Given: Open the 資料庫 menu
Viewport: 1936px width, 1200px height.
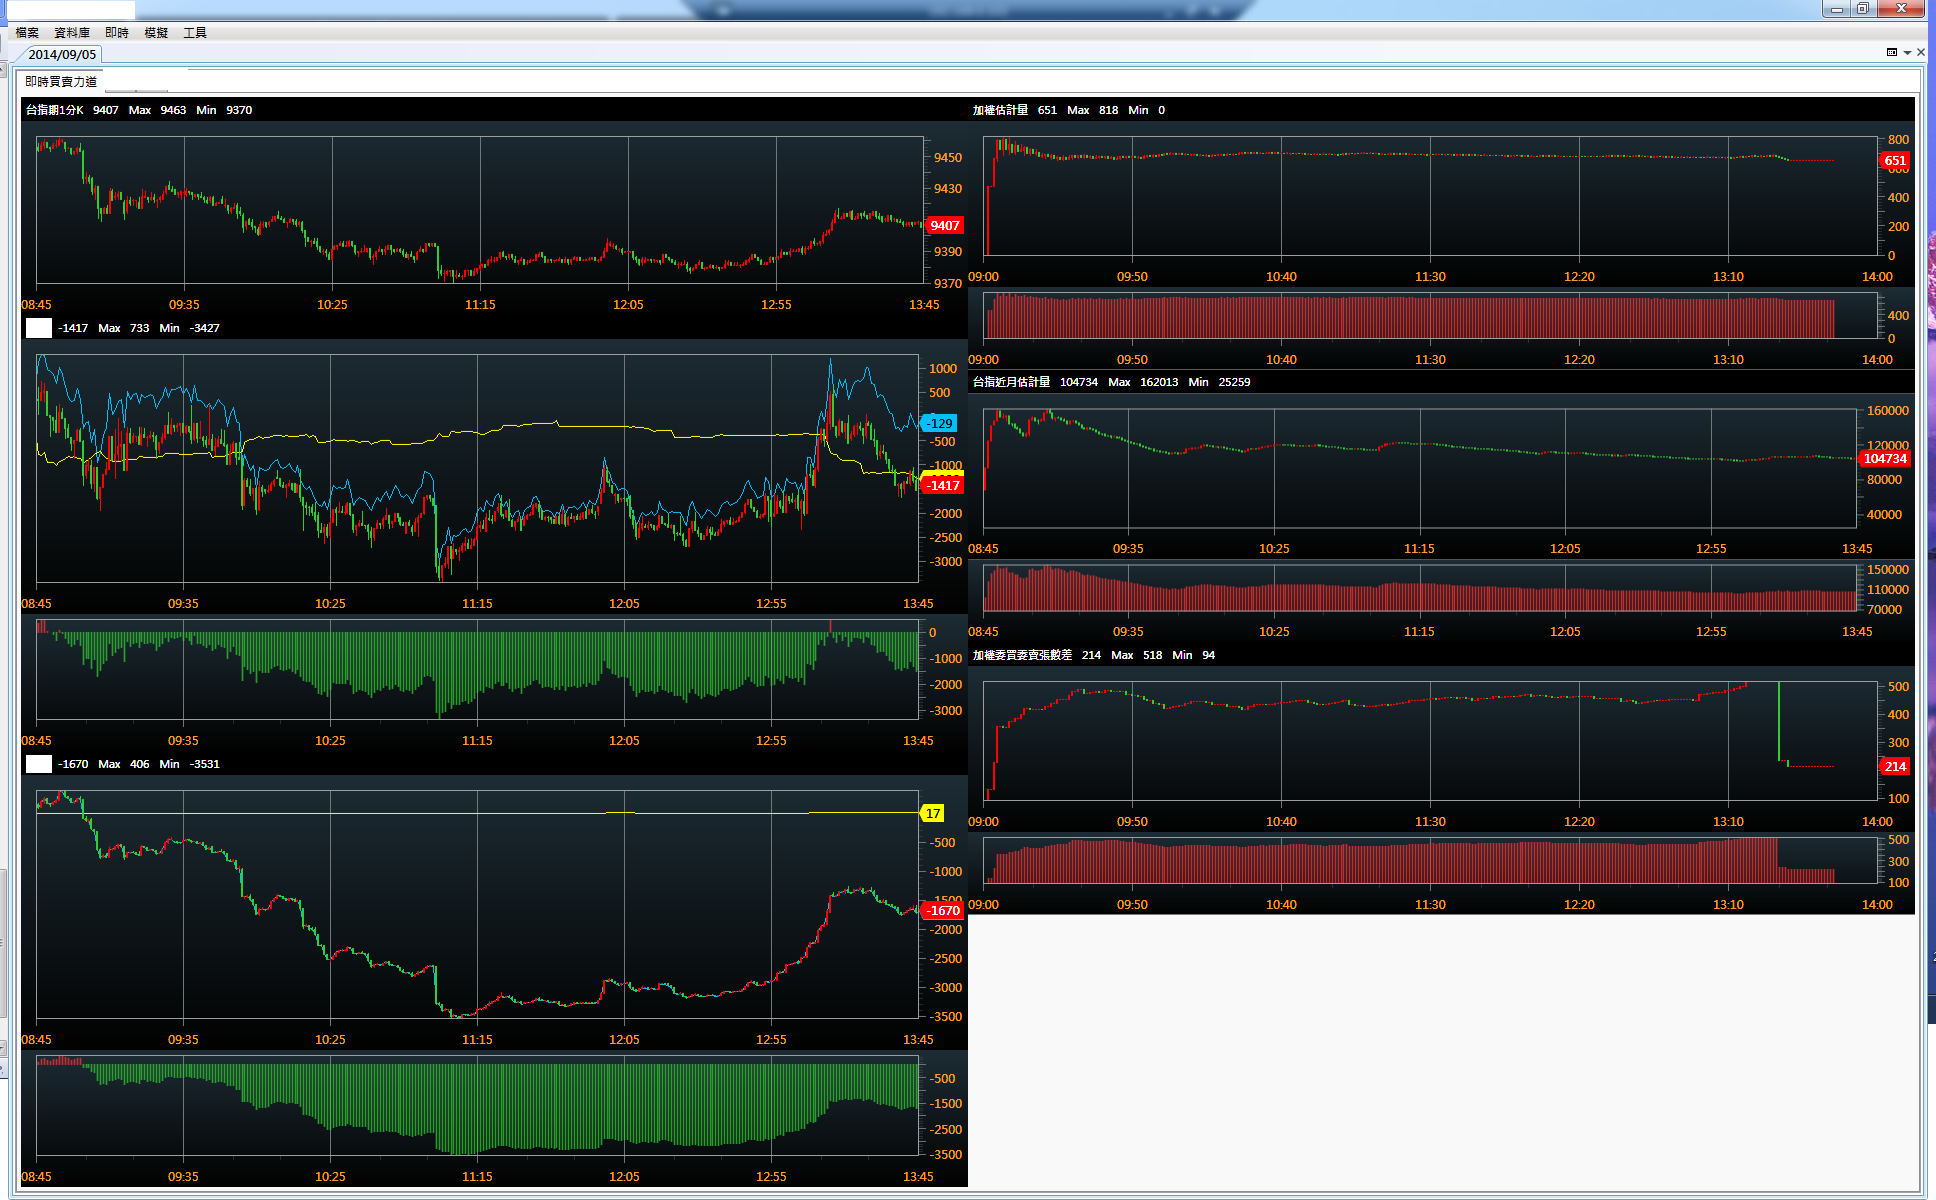Looking at the screenshot, I should click(x=72, y=33).
